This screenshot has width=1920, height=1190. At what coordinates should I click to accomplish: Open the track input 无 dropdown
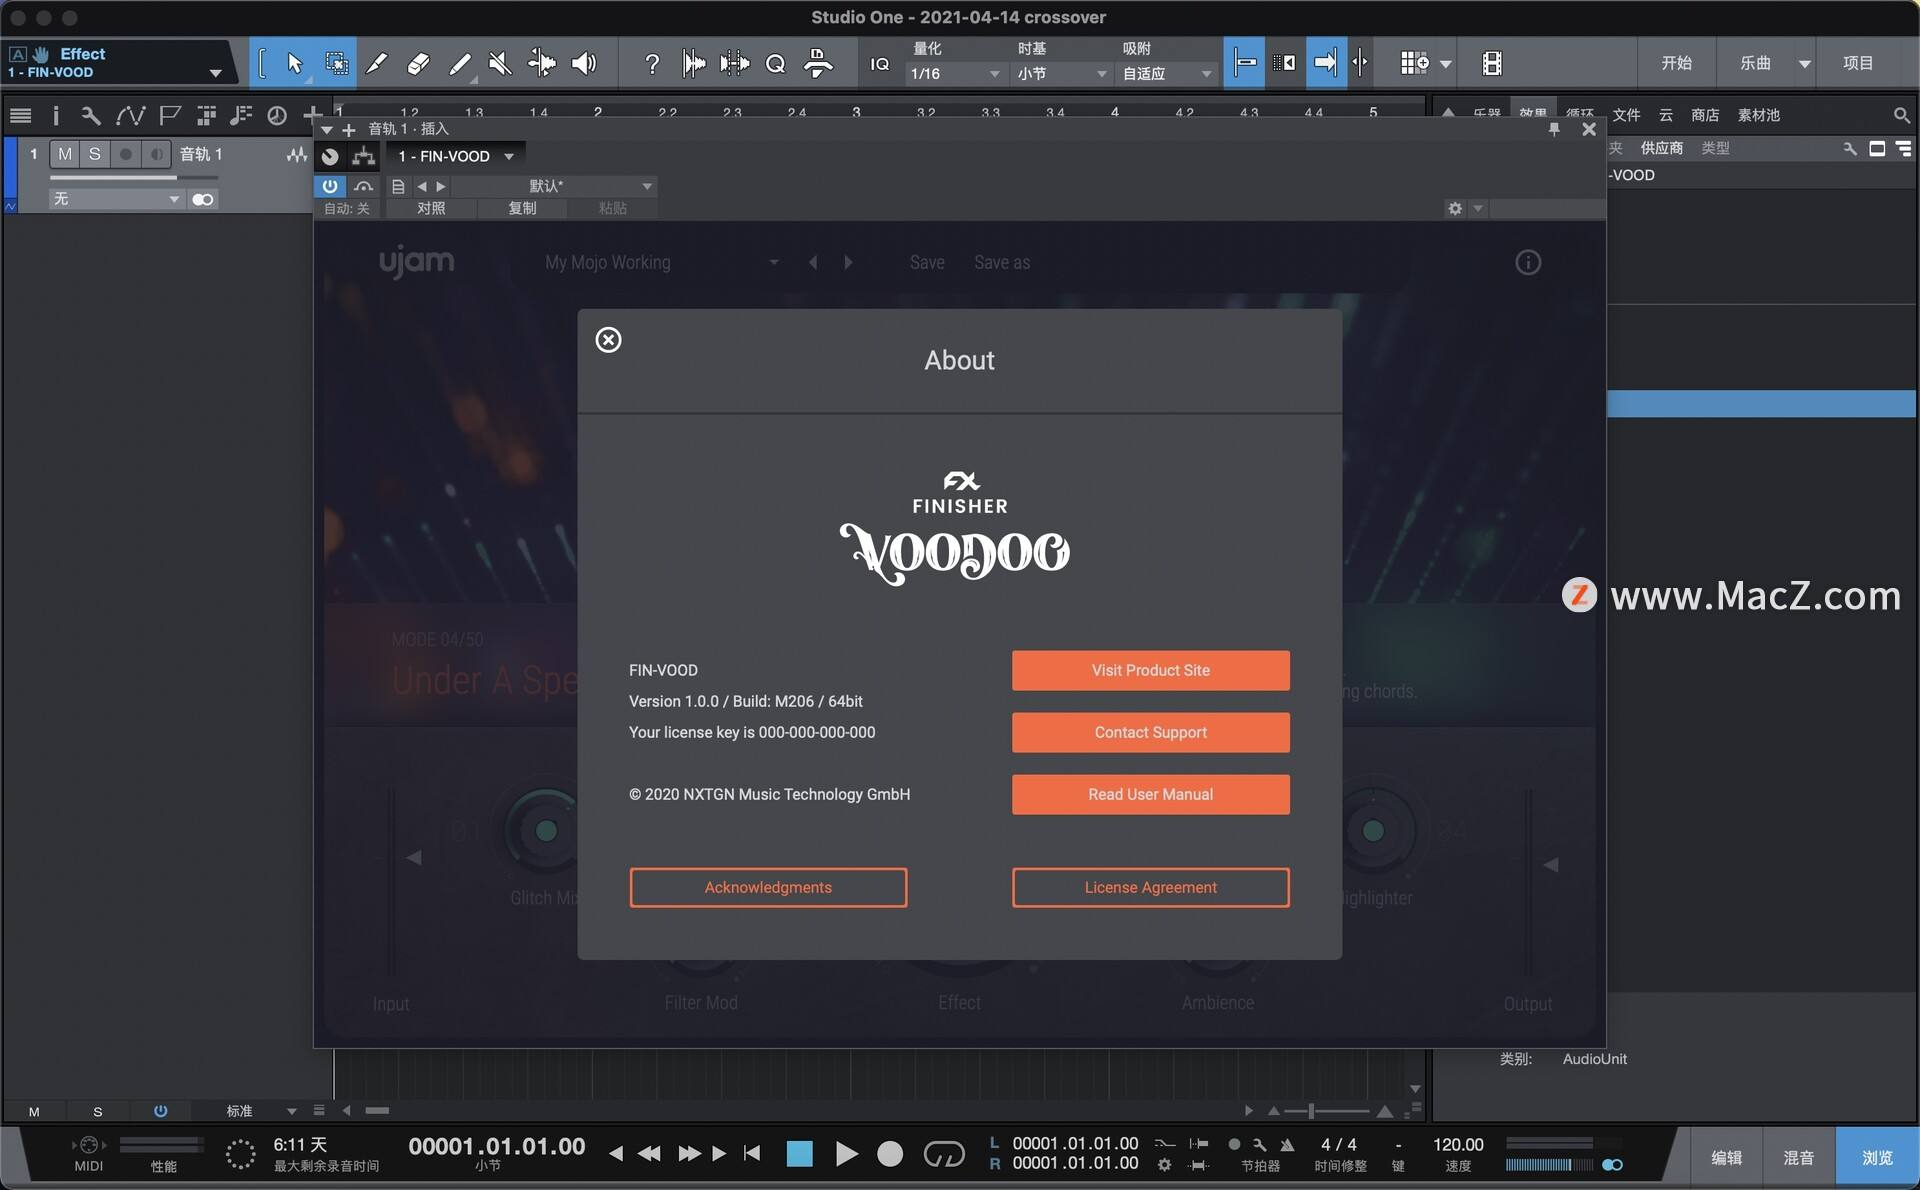(116, 199)
